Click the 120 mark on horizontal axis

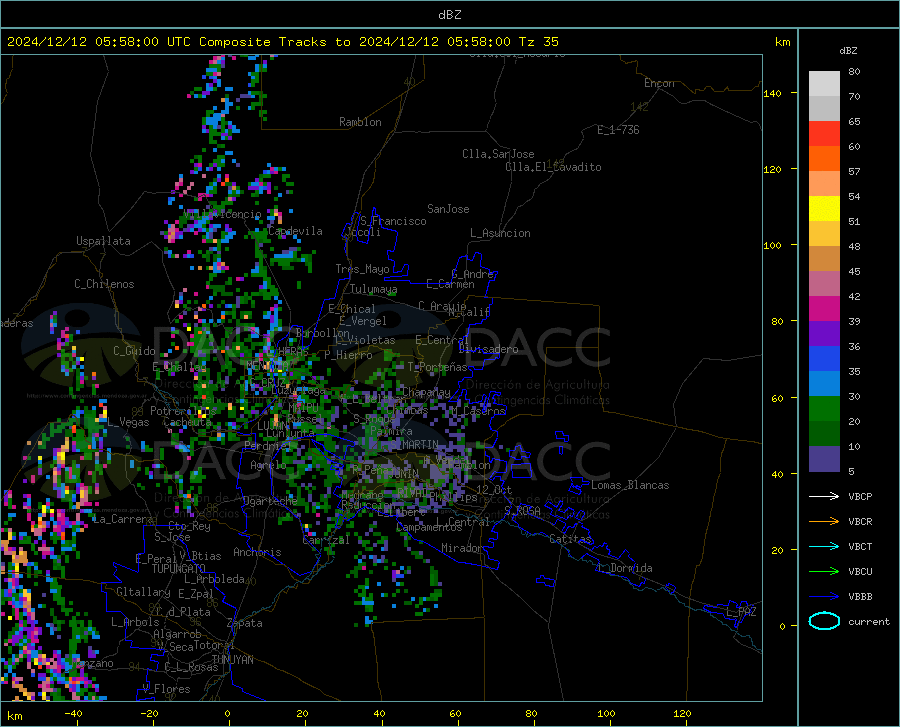pos(682,713)
